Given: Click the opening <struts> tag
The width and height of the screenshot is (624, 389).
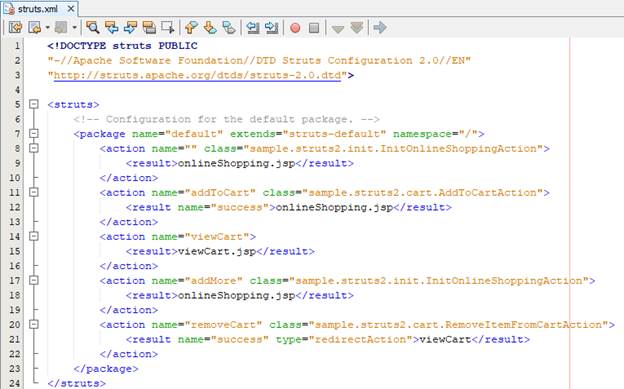Looking at the screenshot, I should (x=73, y=105).
